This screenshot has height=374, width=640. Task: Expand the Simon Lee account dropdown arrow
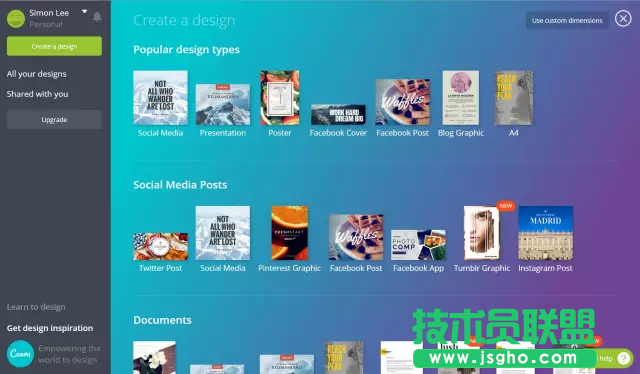pos(84,12)
